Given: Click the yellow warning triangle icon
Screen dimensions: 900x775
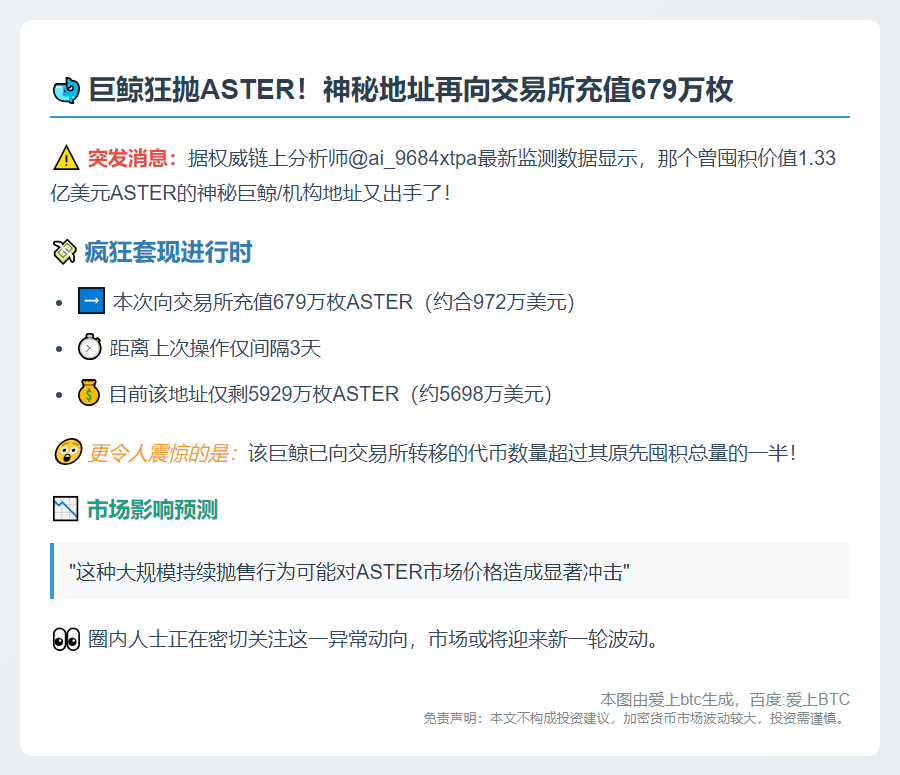Looking at the screenshot, I should [66, 158].
